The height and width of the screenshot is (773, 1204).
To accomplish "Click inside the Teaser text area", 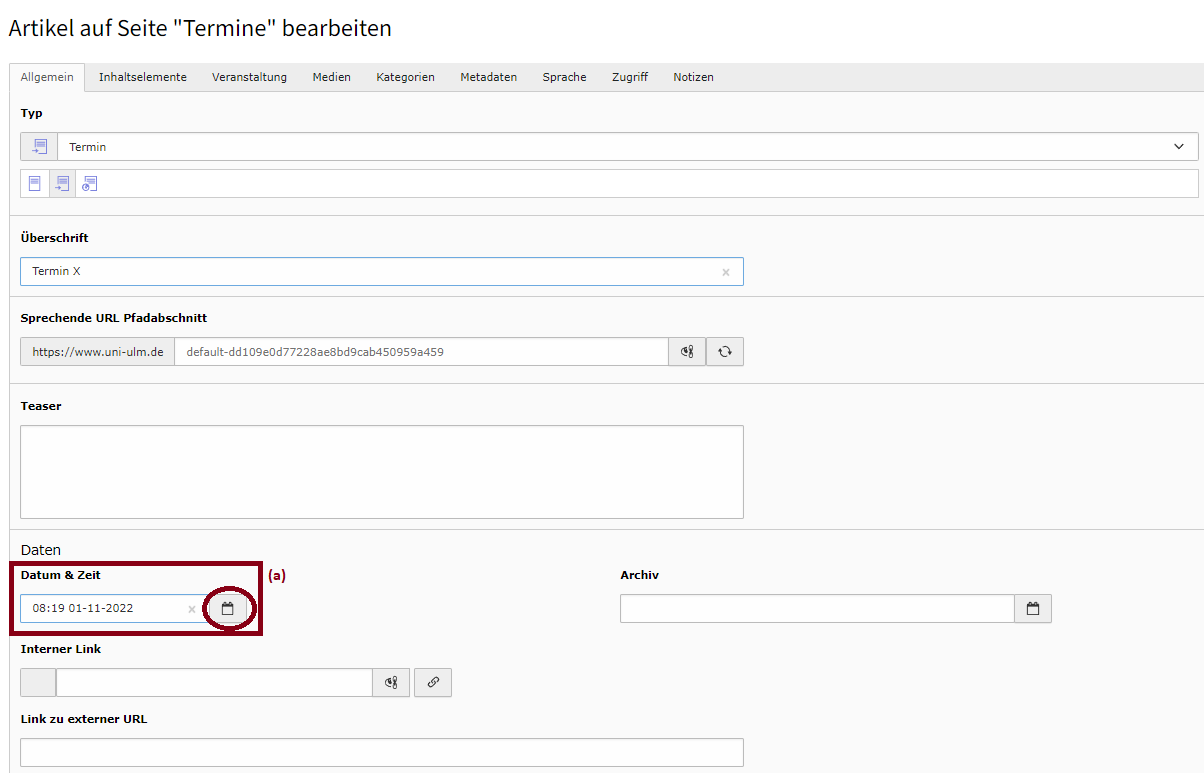I will 381,472.
